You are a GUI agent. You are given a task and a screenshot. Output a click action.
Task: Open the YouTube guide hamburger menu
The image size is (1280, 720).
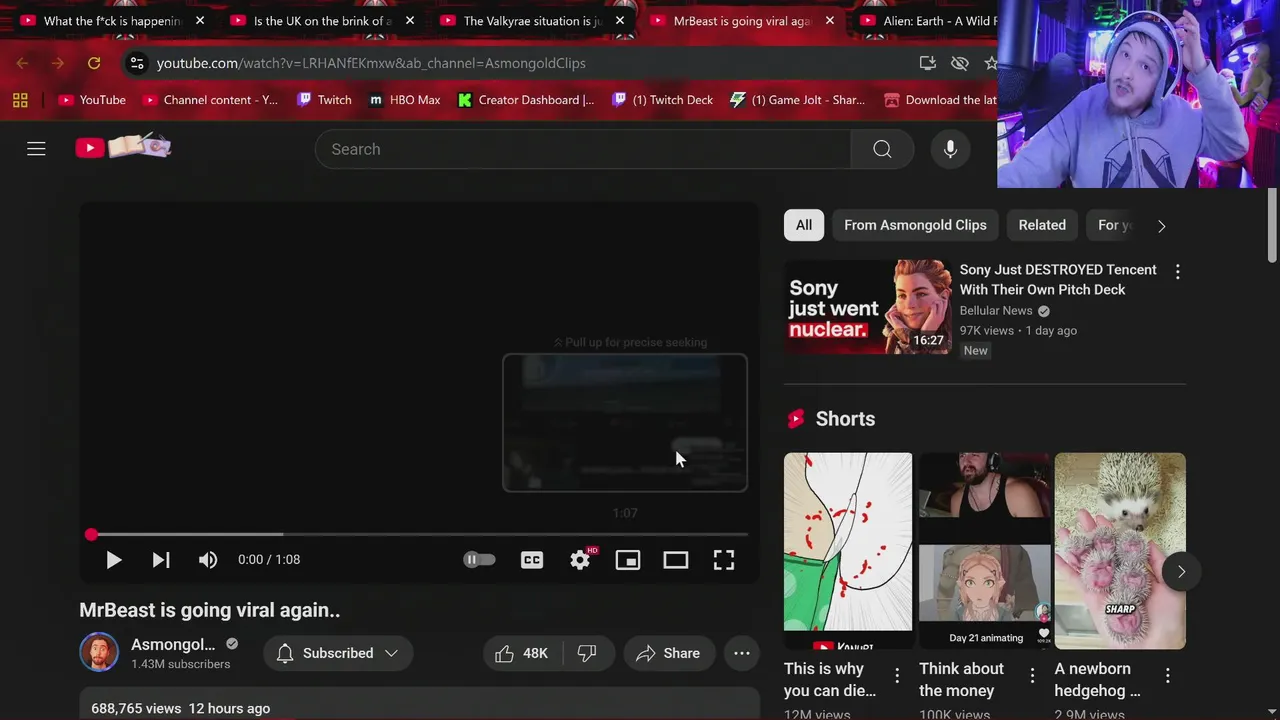[36, 149]
